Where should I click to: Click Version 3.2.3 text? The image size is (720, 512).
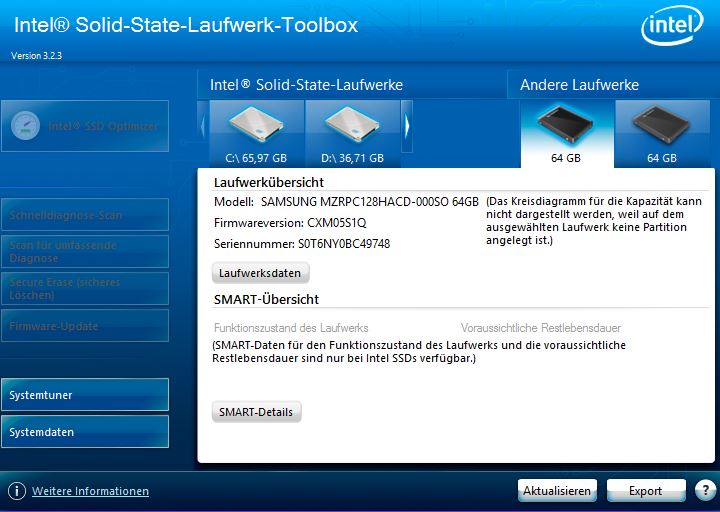point(36,56)
